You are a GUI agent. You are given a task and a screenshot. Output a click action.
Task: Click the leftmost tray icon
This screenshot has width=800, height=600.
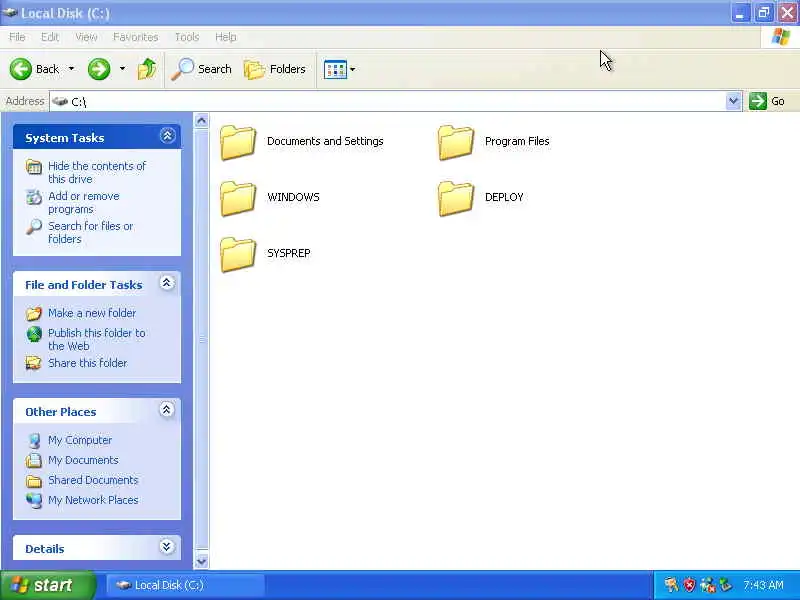671,585
